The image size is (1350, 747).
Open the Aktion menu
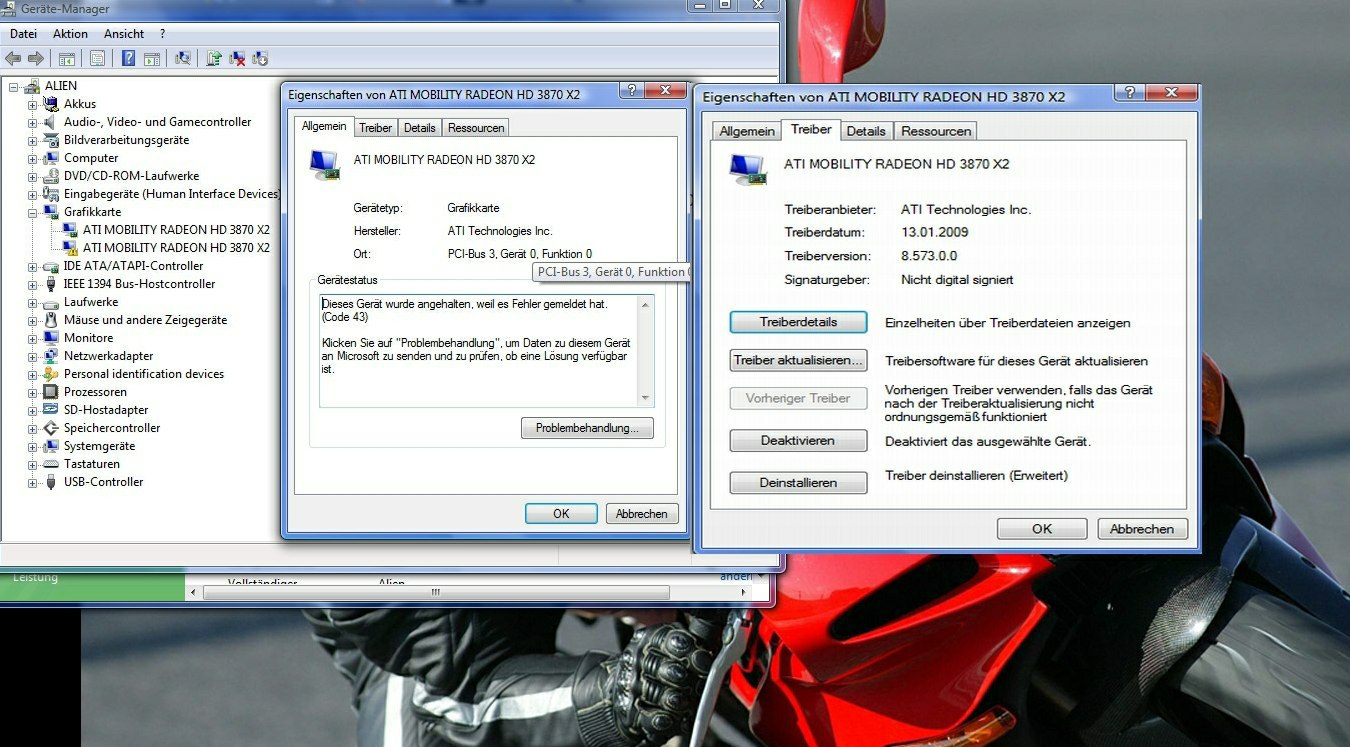pyautogui.click(x=70, y=34)
